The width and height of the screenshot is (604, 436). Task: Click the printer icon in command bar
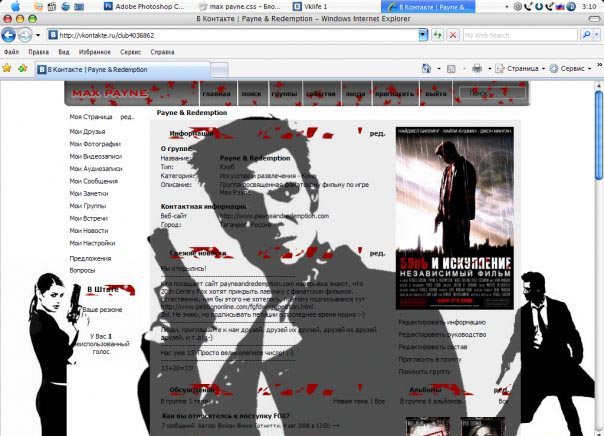(477, 69)
